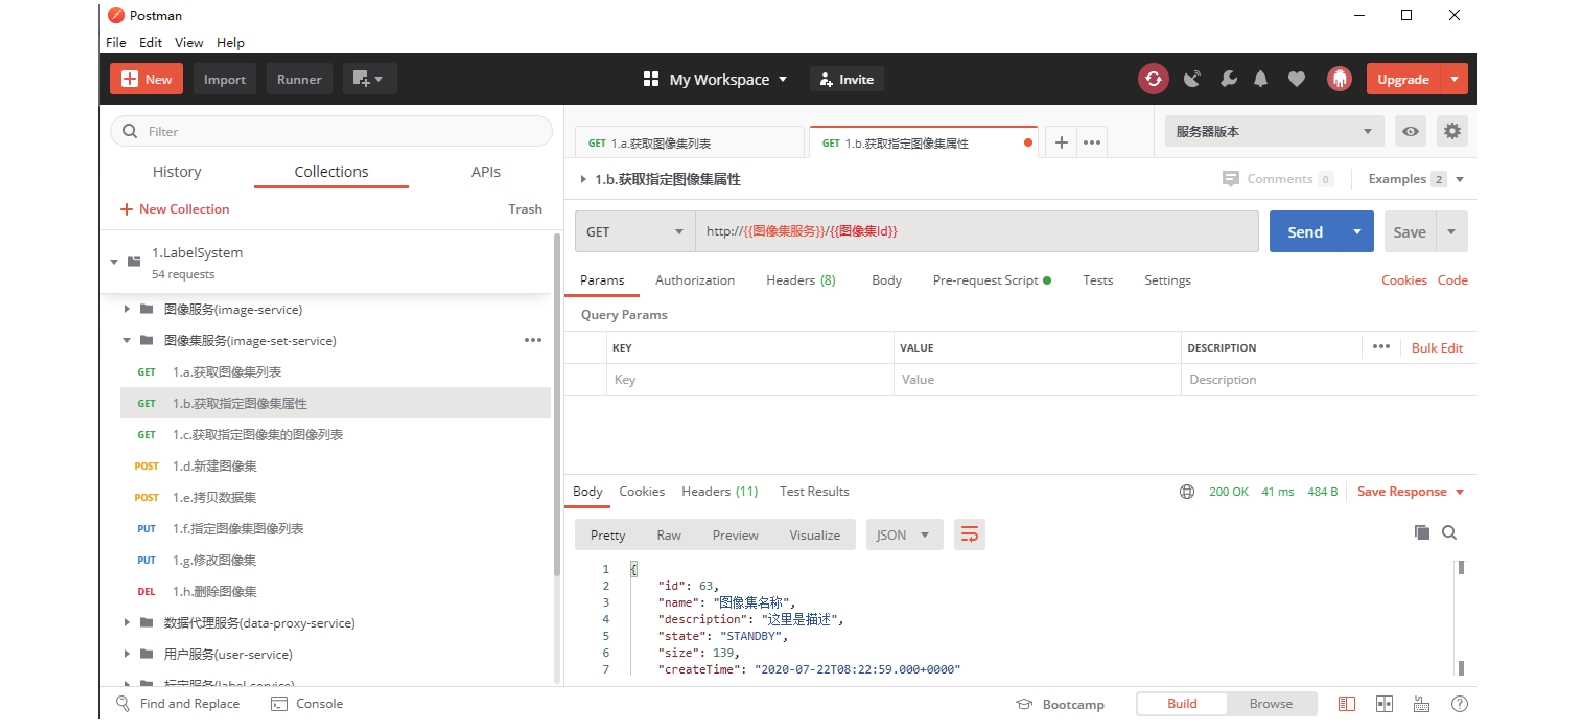The image size is (1575, 722).
Task: Click the heart icon in header
Action: coord(1296,79)
